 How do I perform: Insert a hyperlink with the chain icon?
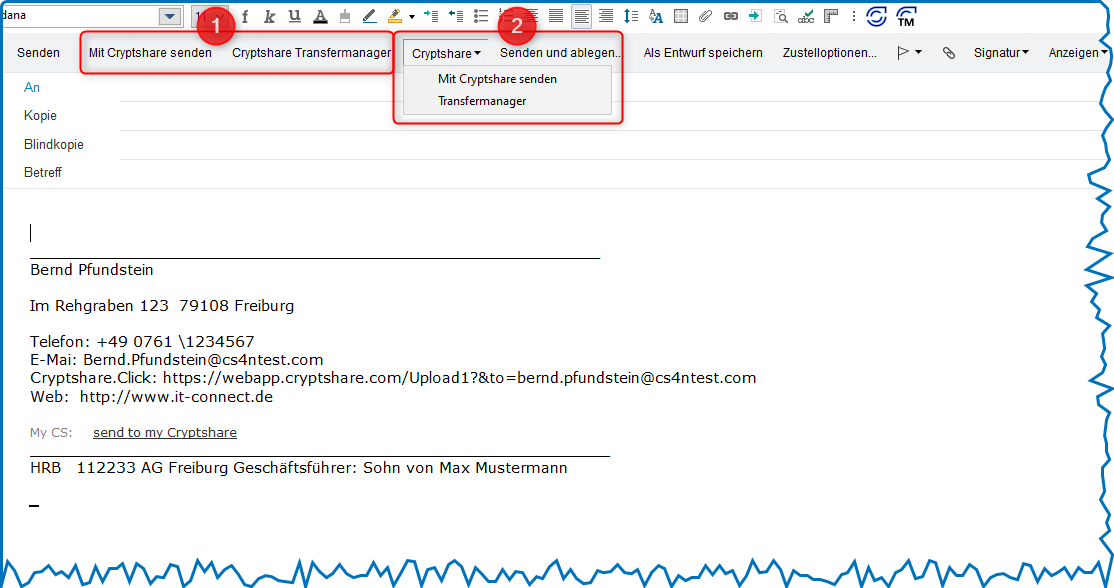[x=730, y=16]
